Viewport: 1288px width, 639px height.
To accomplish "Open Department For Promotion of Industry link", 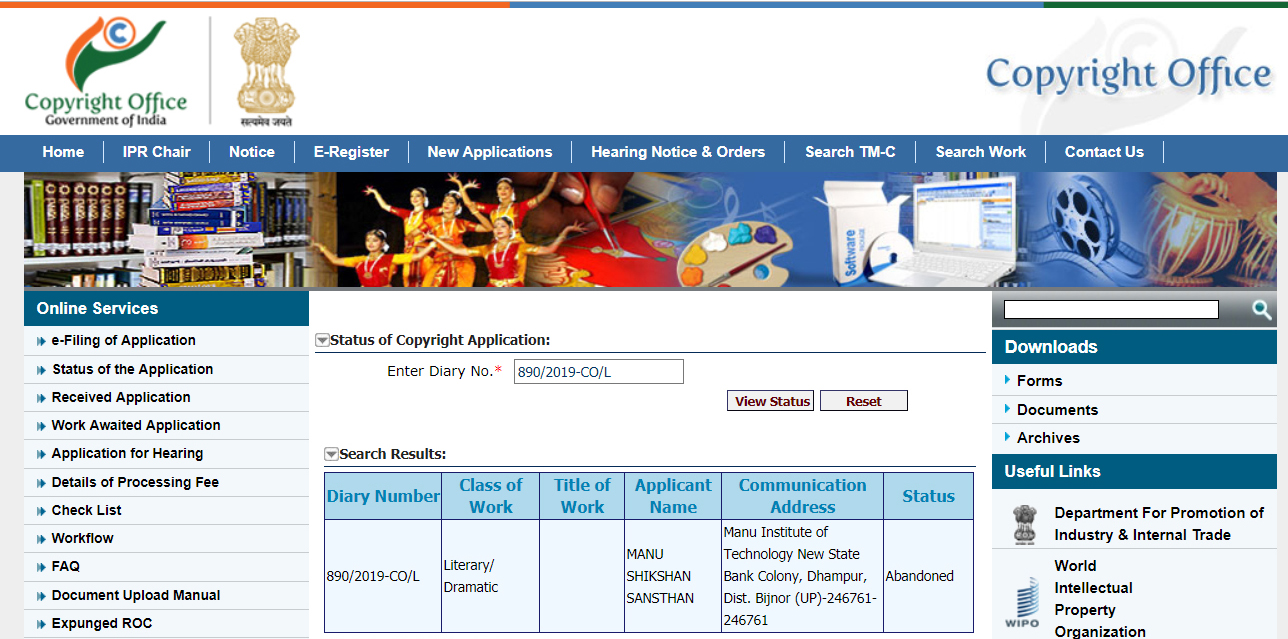I will (1159, 524).
